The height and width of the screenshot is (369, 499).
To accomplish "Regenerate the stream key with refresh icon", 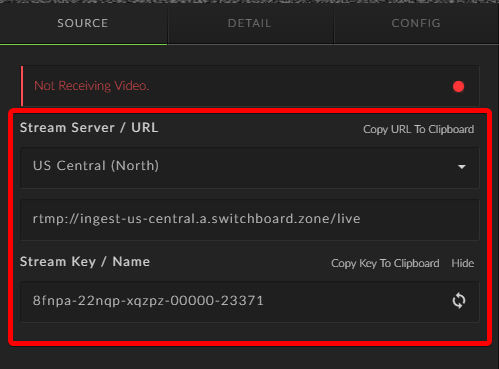I will [x=459, y=301].
